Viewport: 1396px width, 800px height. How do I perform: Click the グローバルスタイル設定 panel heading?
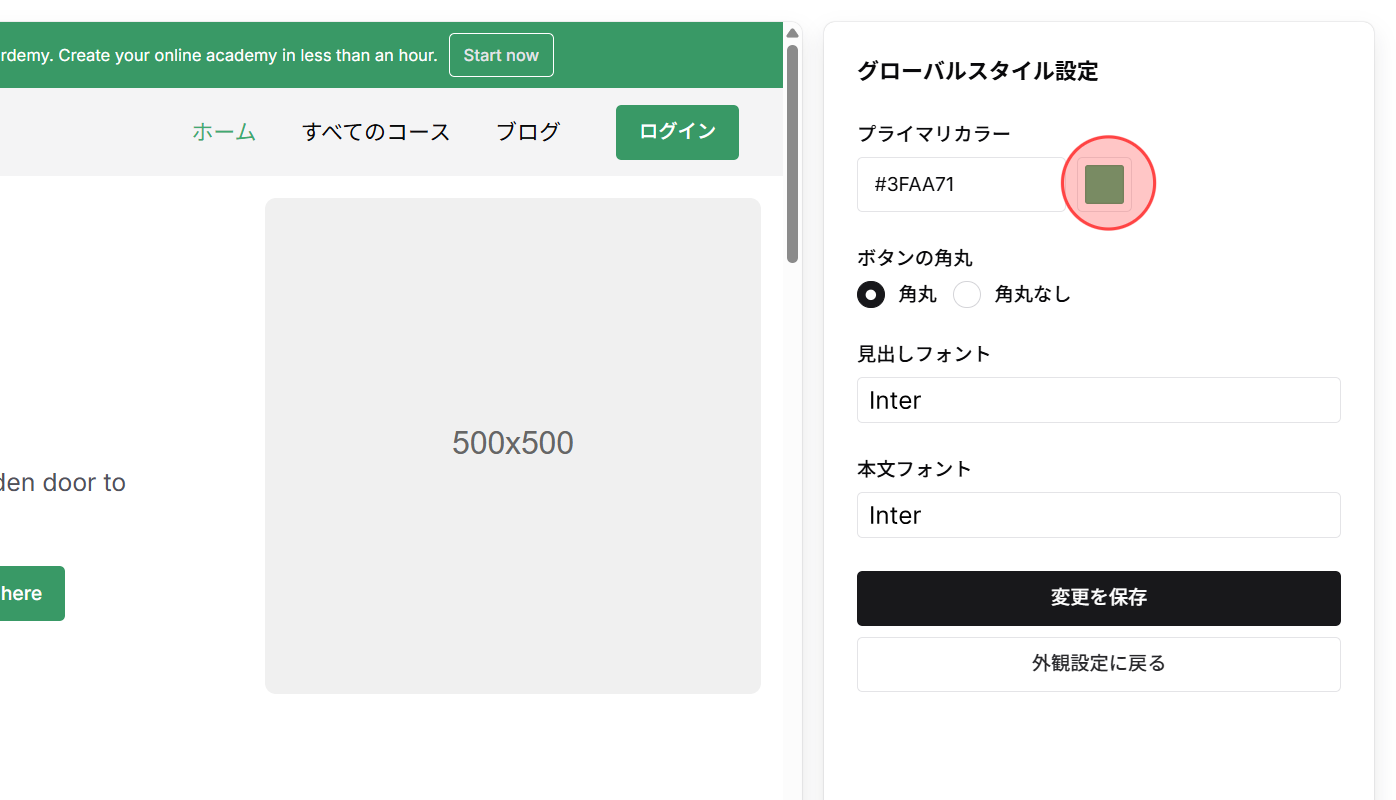[x=977, y=71]
